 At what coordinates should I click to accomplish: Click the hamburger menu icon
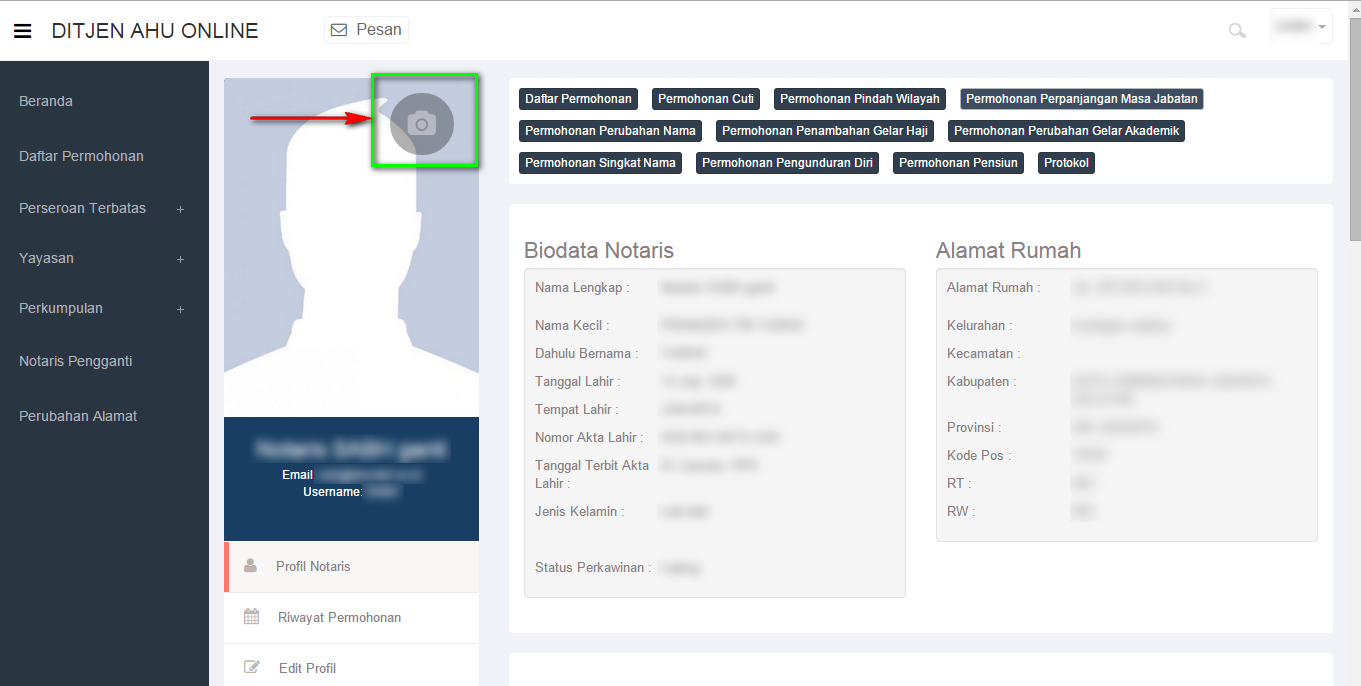[x=22, y=31]
